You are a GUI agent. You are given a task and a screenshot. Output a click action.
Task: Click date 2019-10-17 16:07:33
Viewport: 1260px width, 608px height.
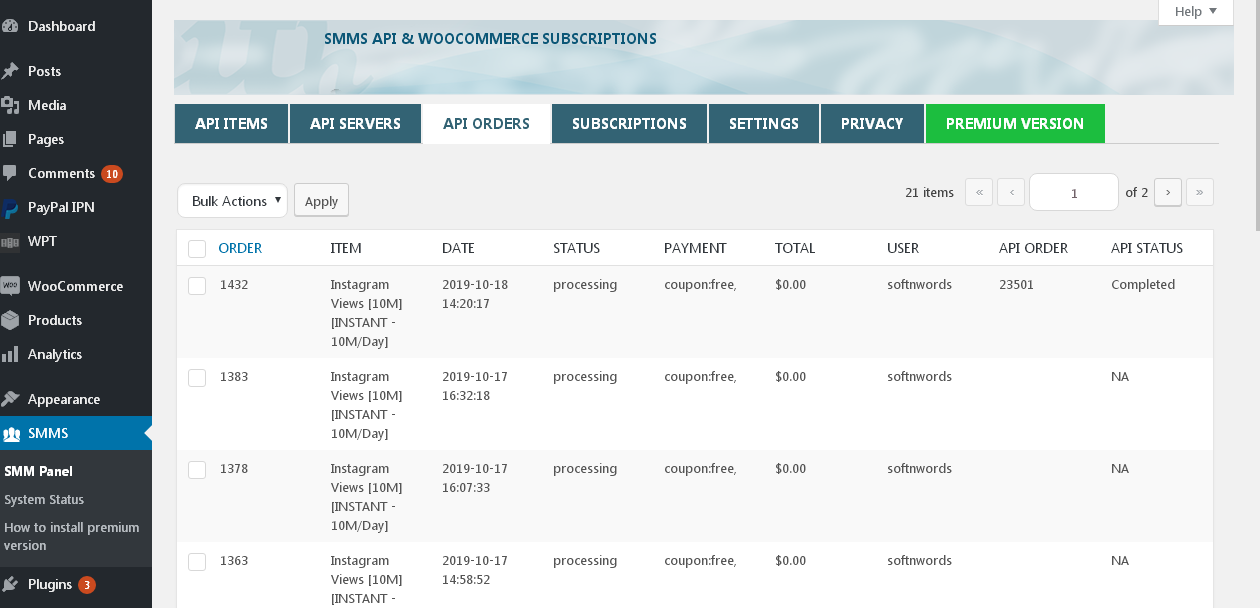click(475, 478)
